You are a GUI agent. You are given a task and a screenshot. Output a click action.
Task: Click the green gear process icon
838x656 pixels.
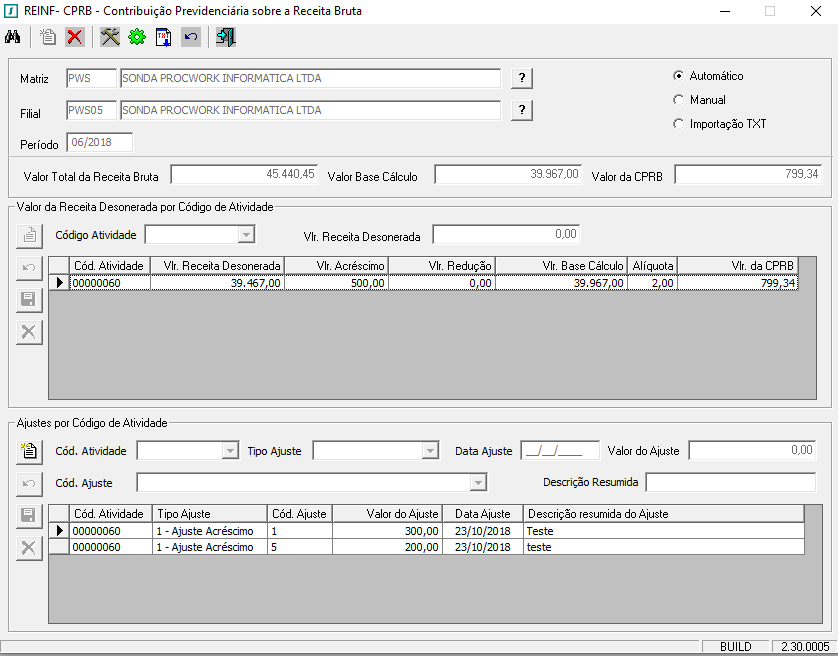[x=137, y=38]
